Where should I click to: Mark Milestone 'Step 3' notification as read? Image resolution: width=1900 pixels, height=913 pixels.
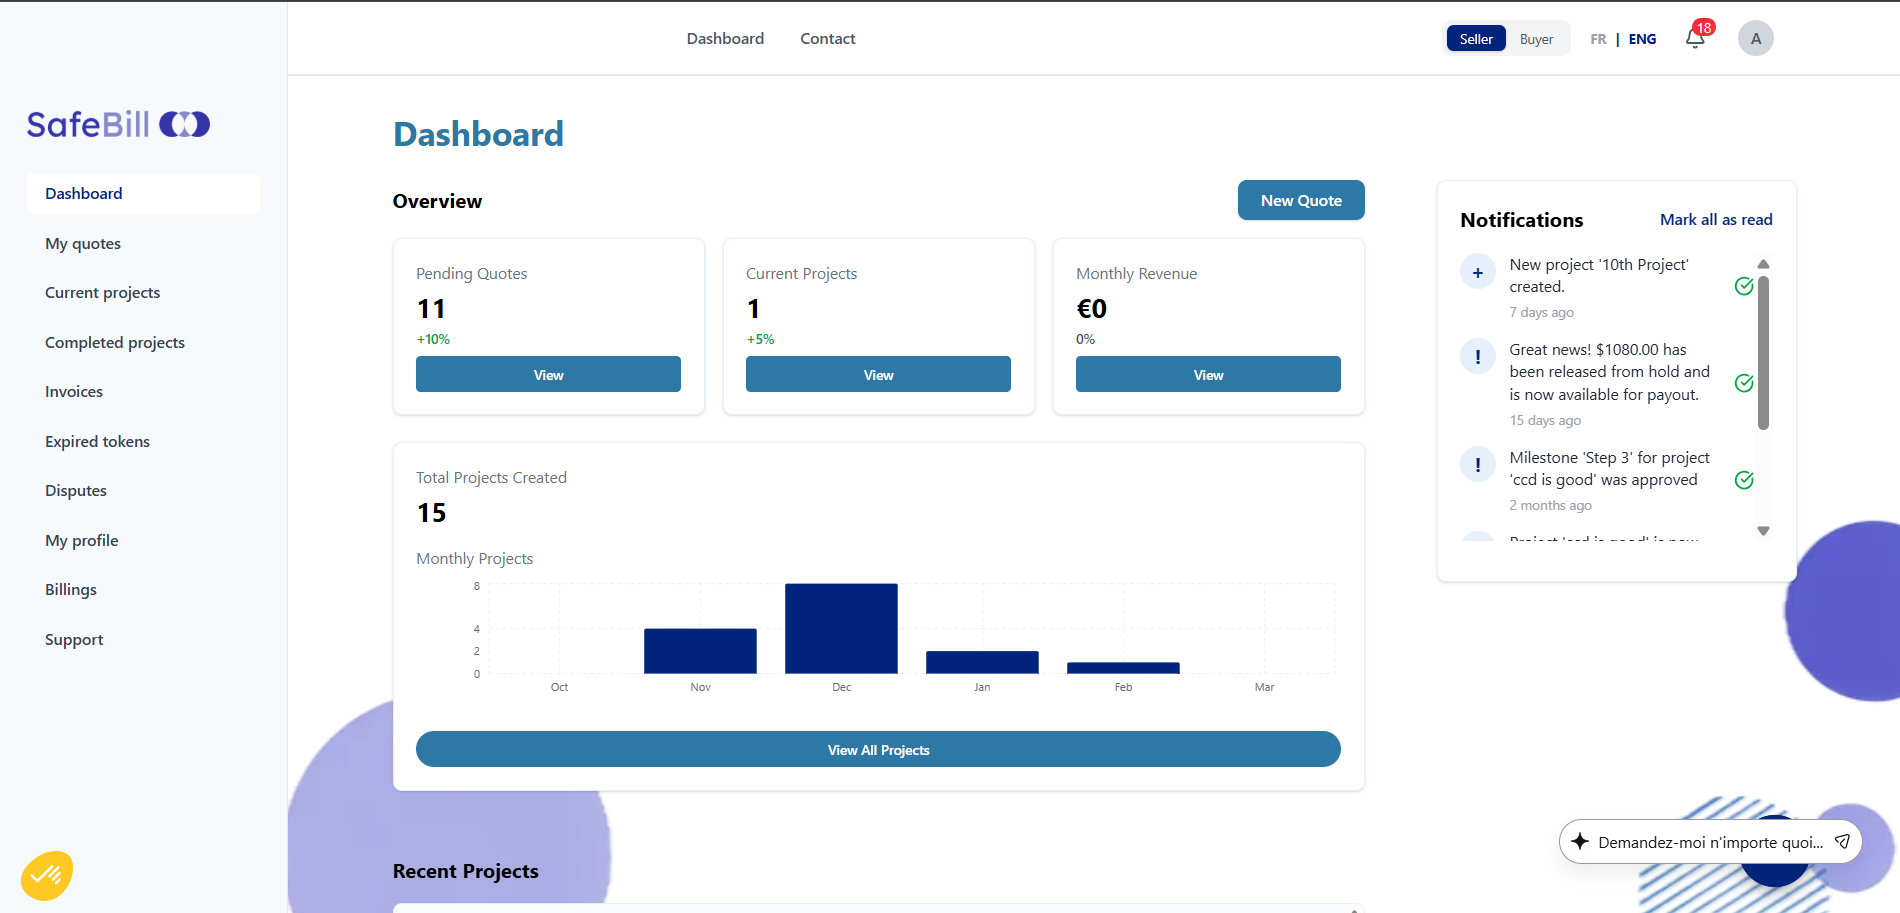1743,480
